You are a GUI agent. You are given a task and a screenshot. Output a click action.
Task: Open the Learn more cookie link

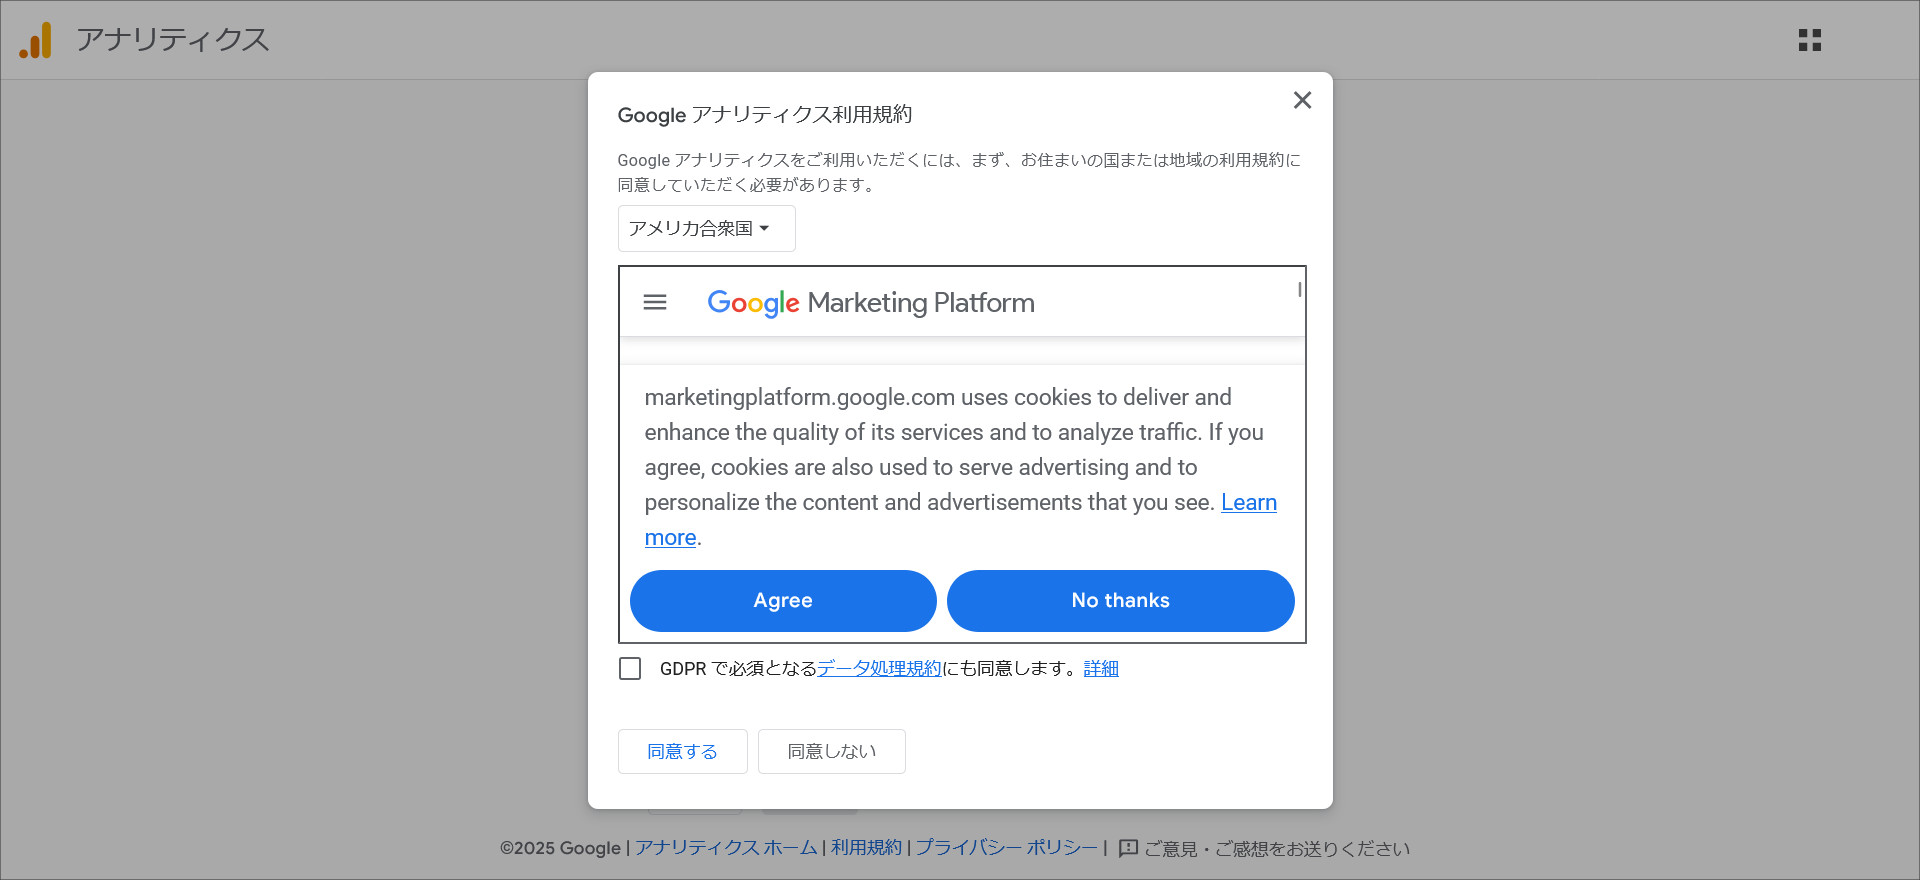pyautogui.click(x=1249, y=502)
